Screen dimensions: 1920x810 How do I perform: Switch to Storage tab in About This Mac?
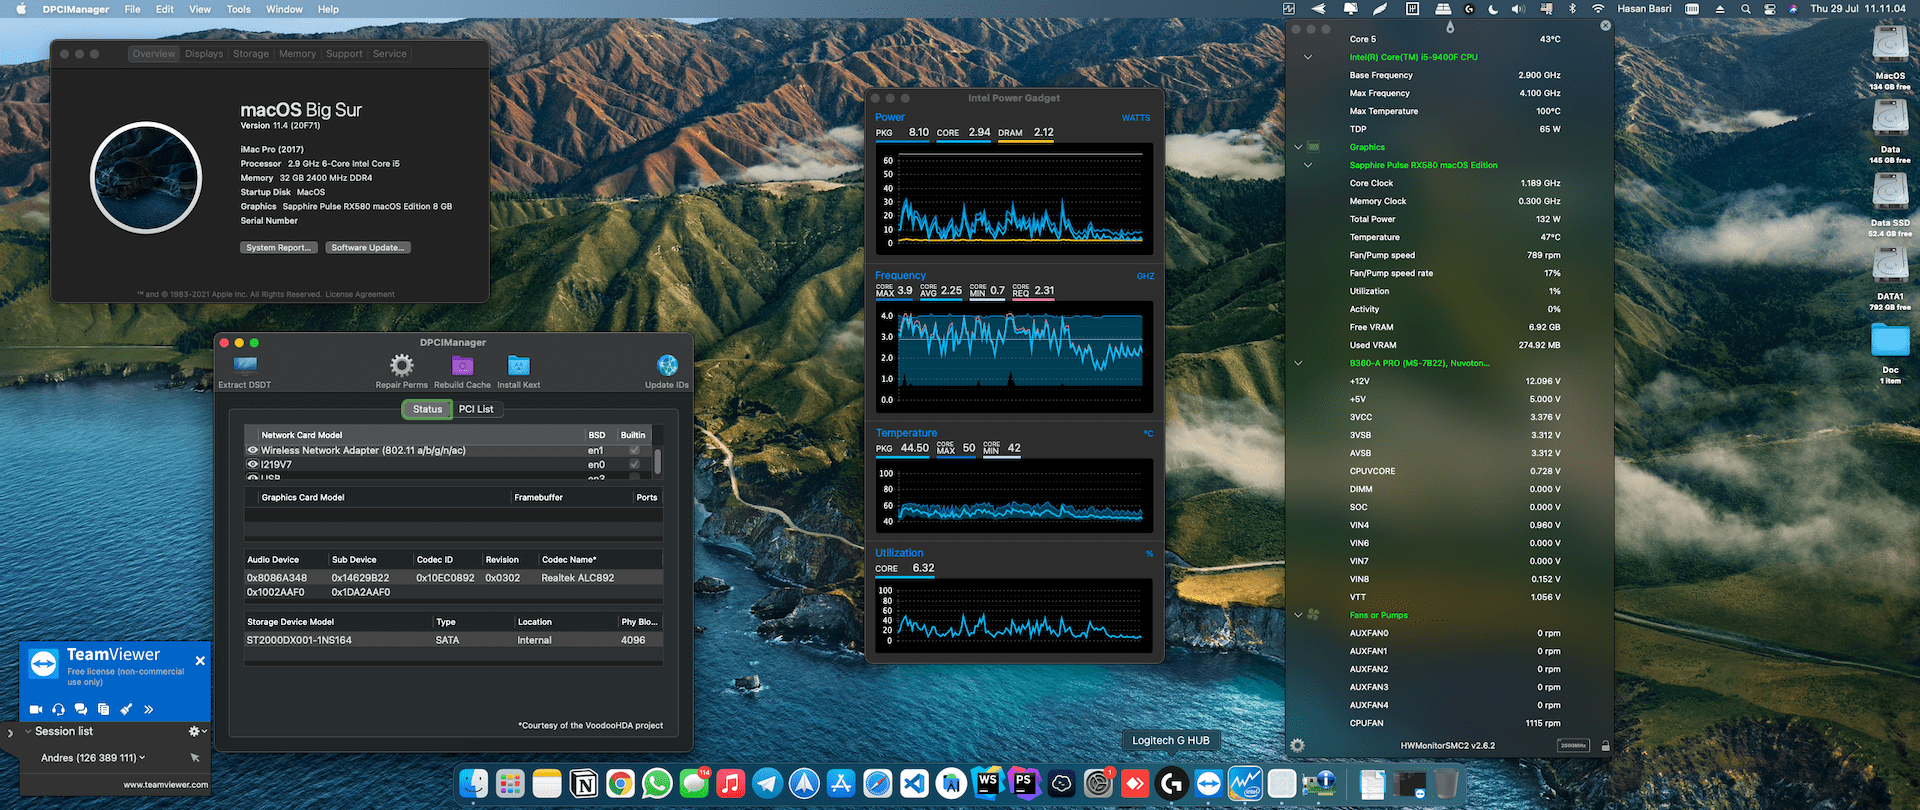point(251,54)
